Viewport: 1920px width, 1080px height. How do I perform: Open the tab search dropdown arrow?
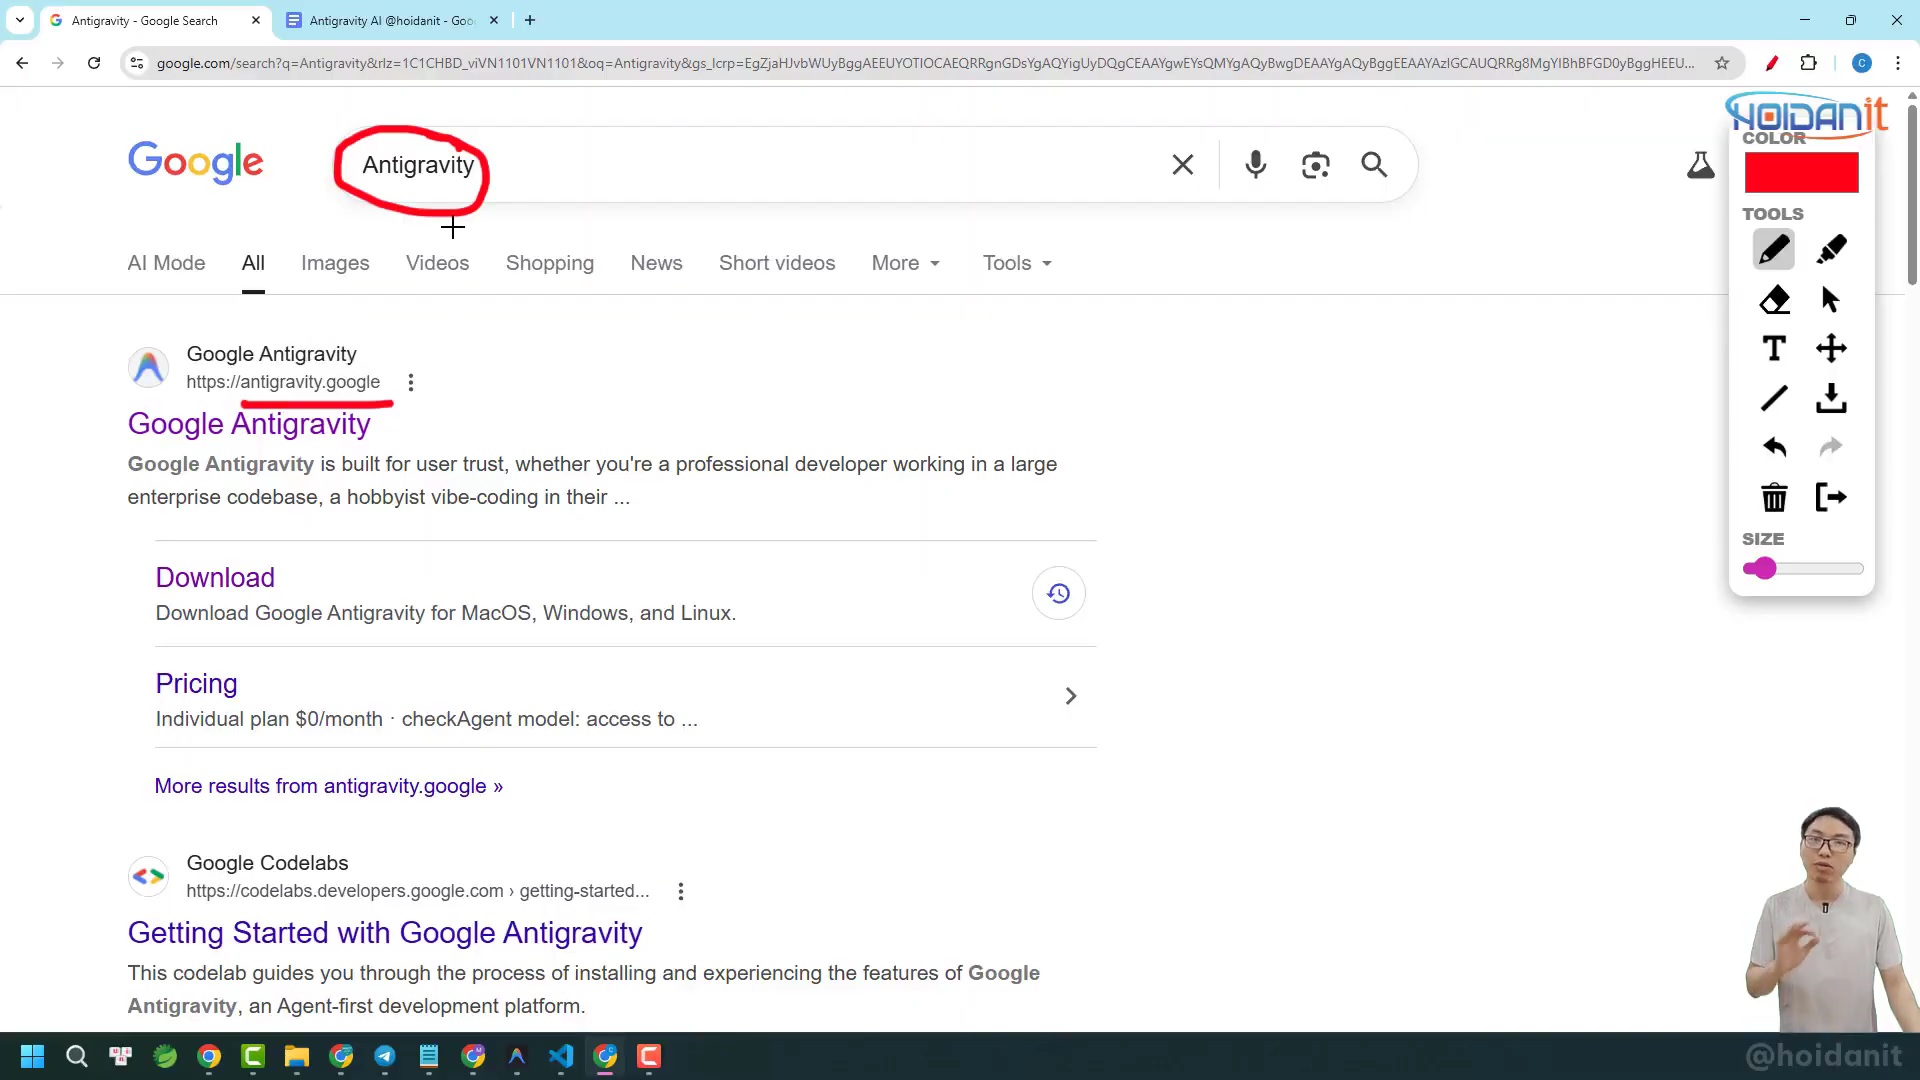pos(20,20)
